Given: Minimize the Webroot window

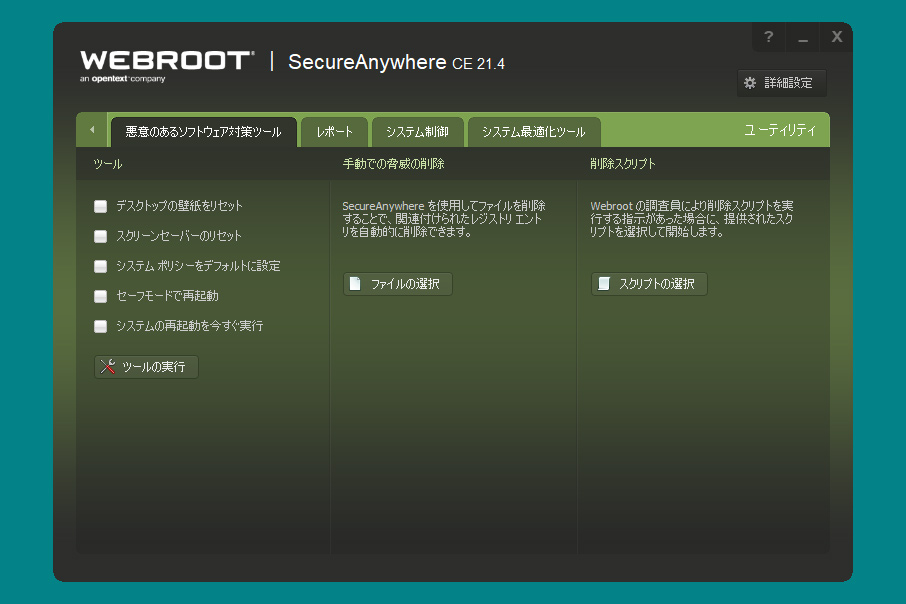Looking at the screenshot, I should click(x=803, y=38).
